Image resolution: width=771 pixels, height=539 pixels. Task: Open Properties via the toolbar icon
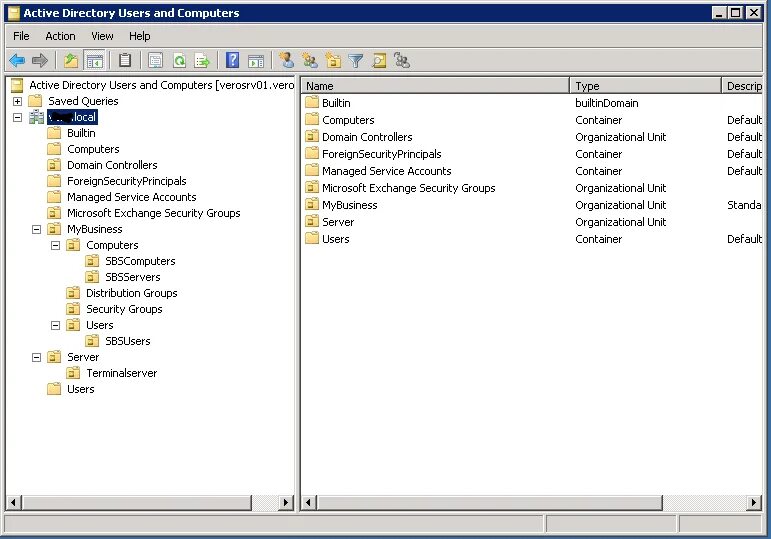(155, 61)
